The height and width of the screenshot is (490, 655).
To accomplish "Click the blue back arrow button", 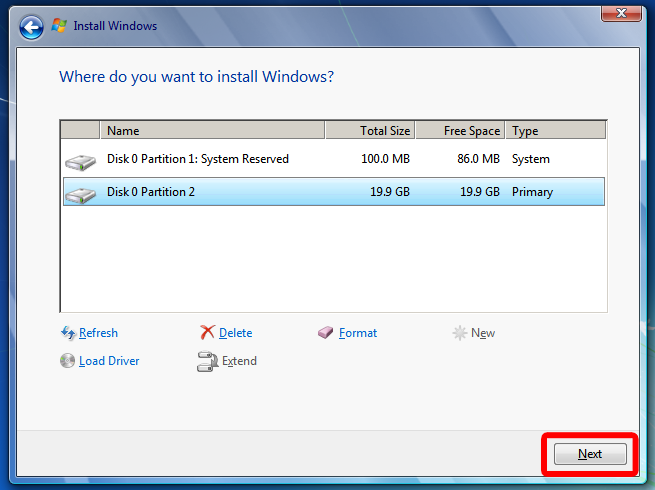I will click(31, 28).
